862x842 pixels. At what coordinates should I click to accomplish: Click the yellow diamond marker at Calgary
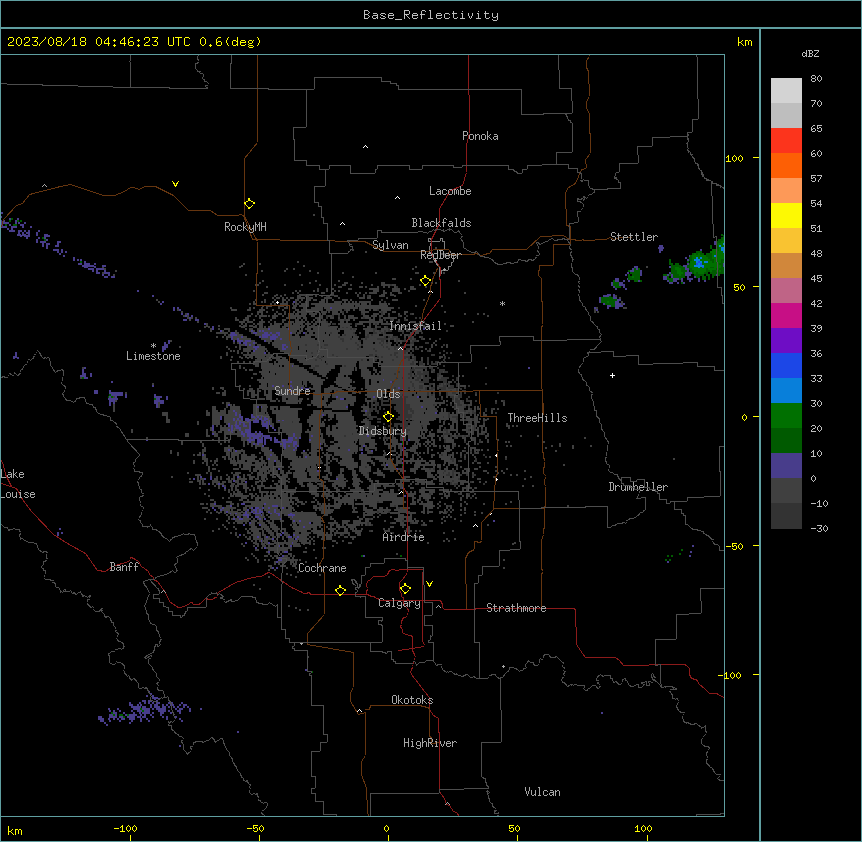click(x=405, y=589)
